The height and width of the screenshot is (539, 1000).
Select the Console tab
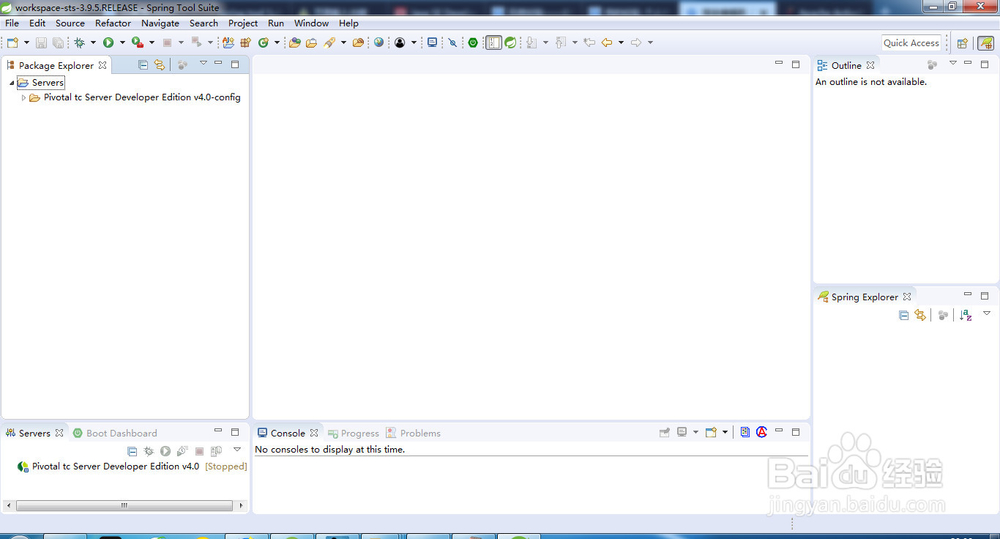coord(288,433)
